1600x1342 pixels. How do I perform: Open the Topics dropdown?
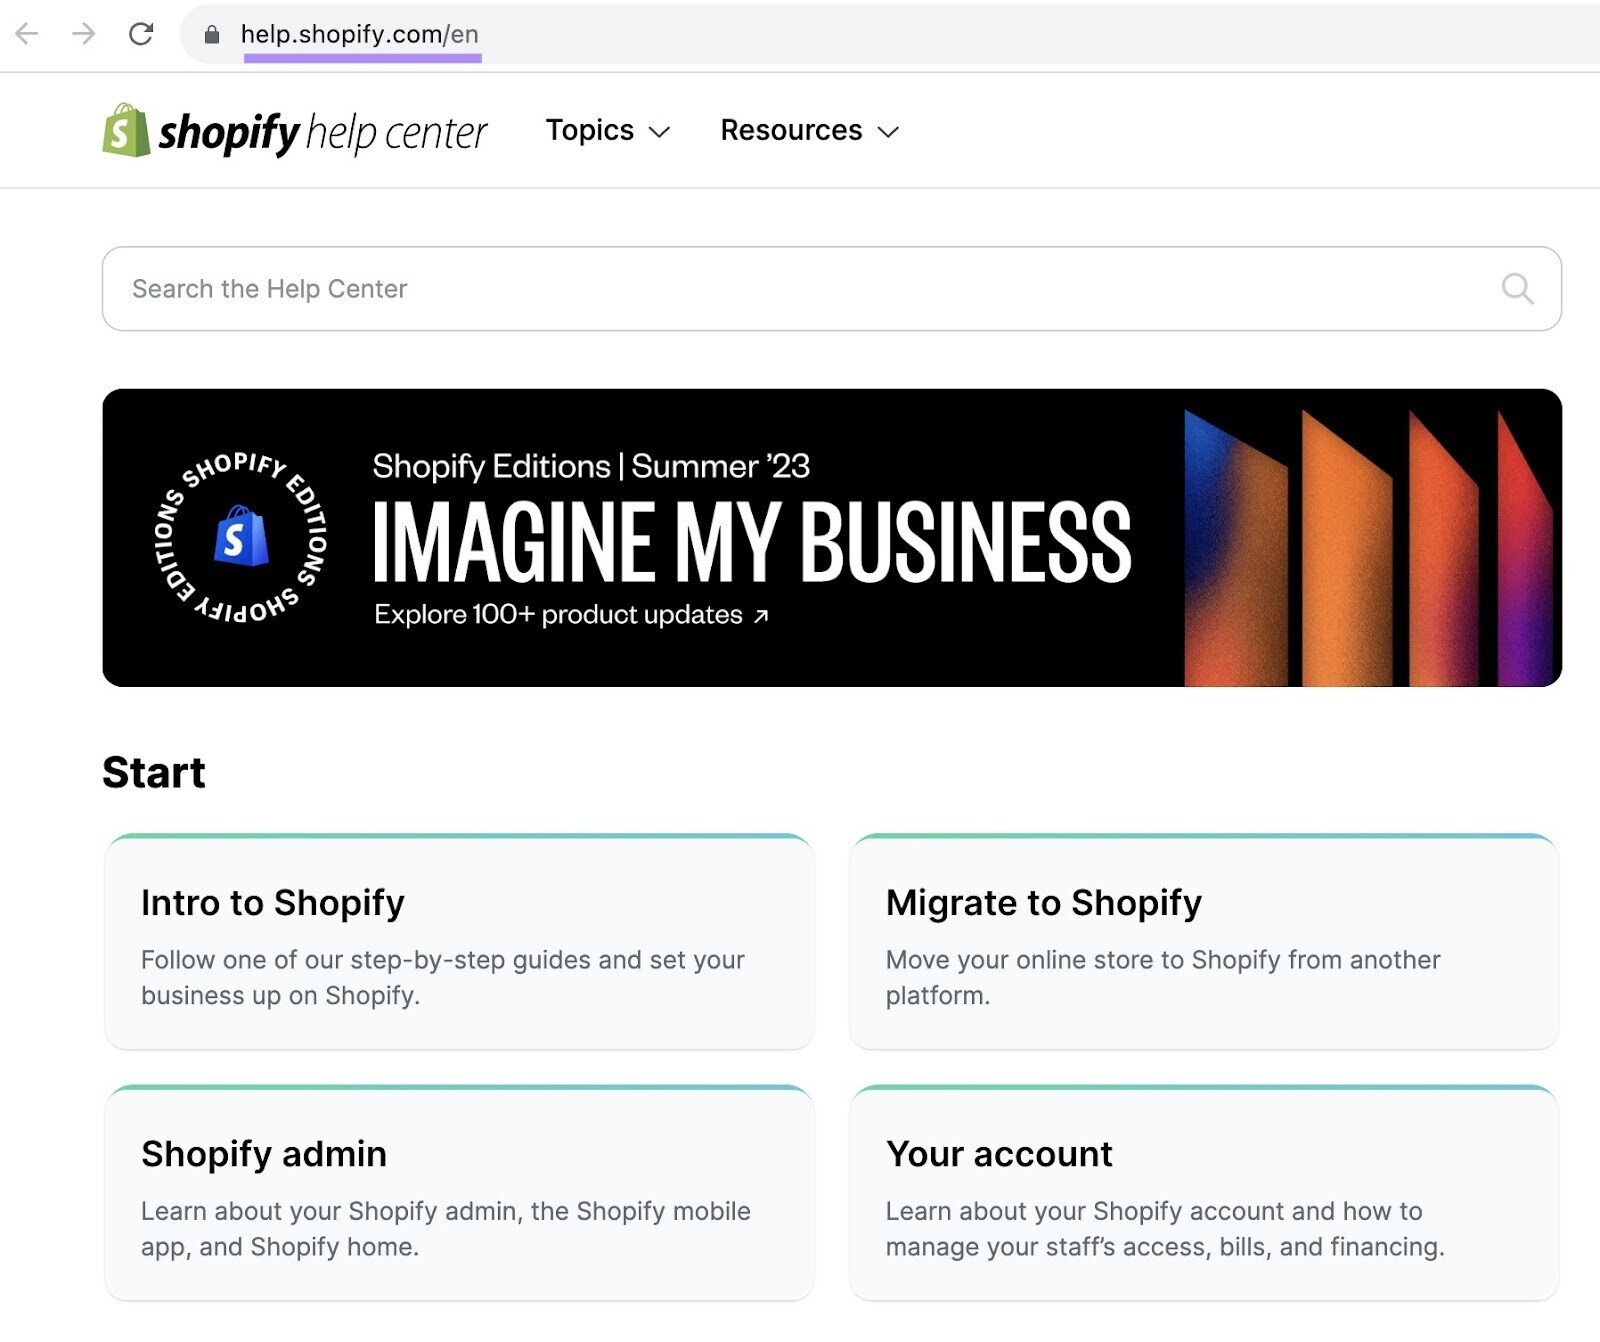click(x=606, y=130)
